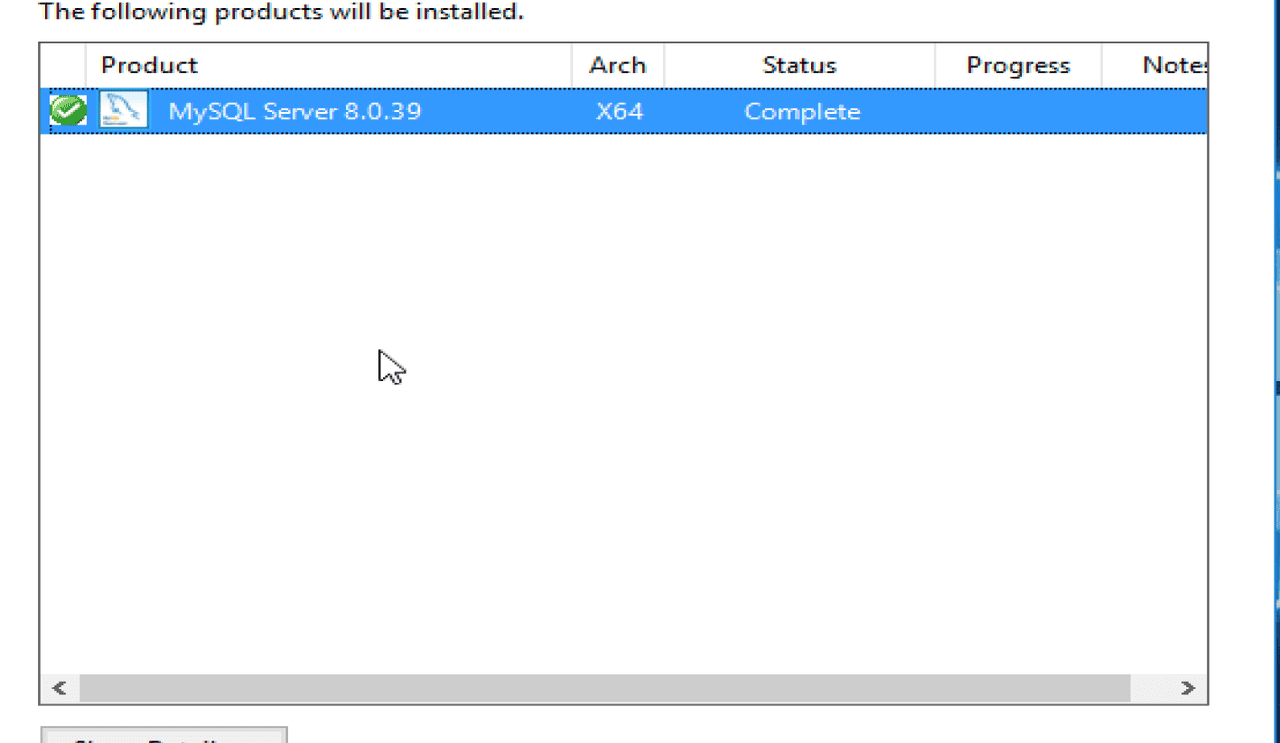Click the green checkmark status icon

click(x=68, y=111)
